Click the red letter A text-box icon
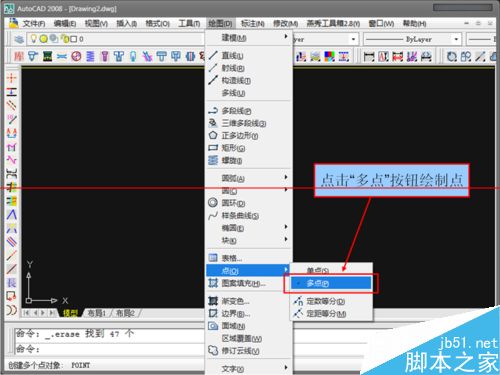500x375 pixels. pos(383,56)
